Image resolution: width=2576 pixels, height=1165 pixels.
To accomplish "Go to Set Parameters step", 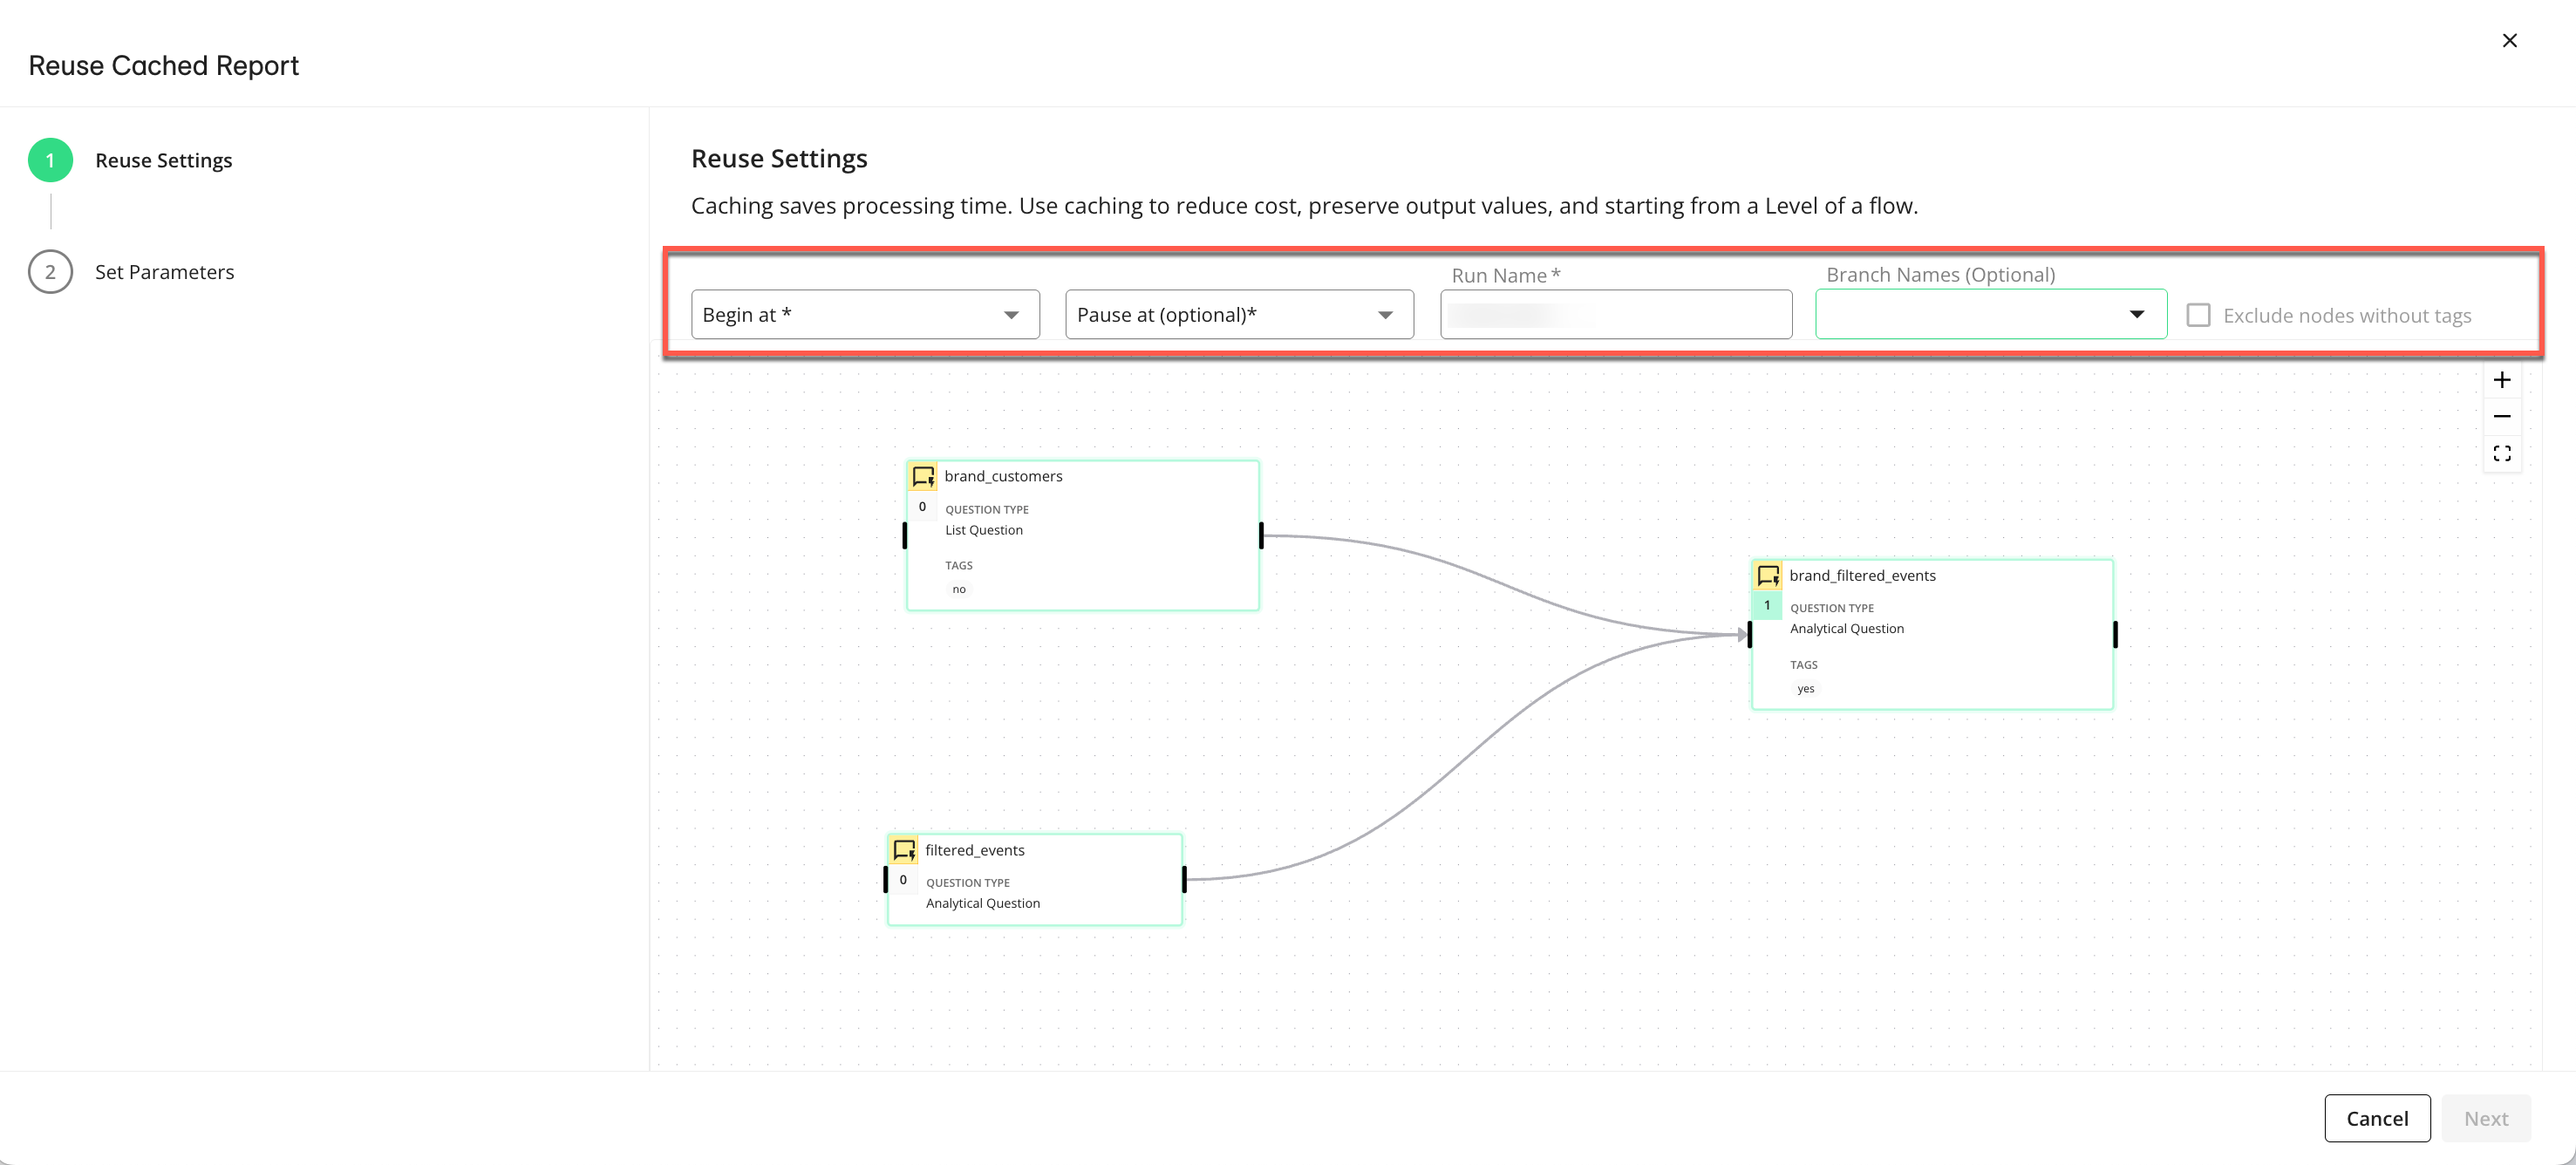I will [164, 272].
